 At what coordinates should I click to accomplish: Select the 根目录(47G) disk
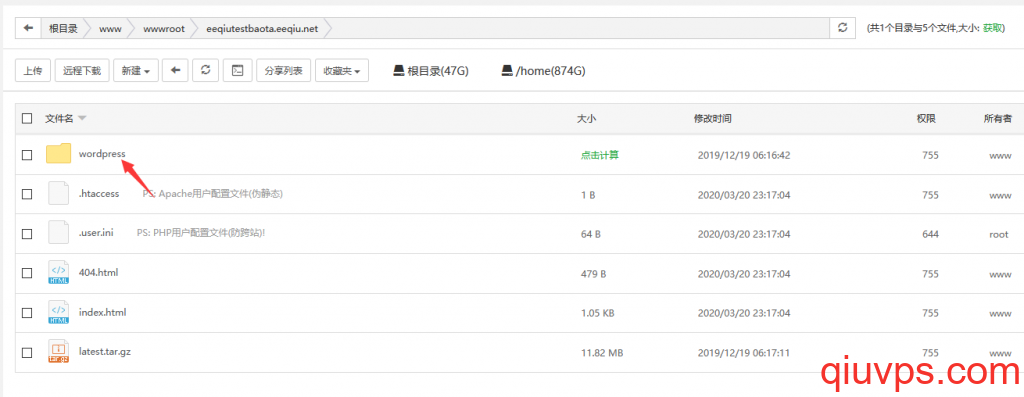coord(431,71)
